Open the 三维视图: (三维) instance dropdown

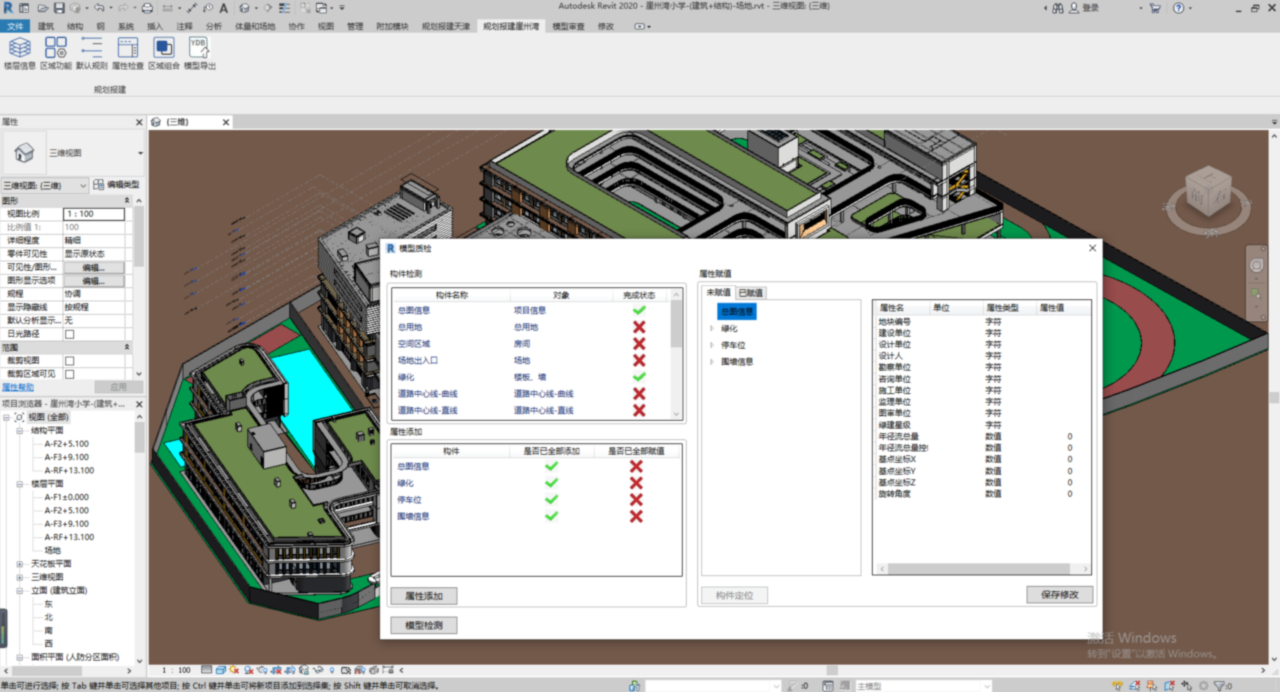point(45,185)
